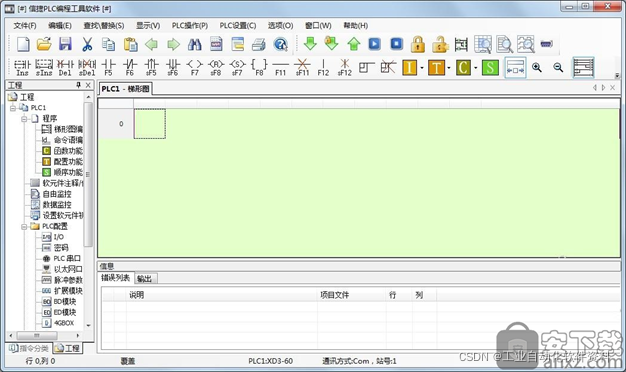Switch to 指令分类 bottom tab
This screenshot has width=626, height=372.
coord(29,348)
